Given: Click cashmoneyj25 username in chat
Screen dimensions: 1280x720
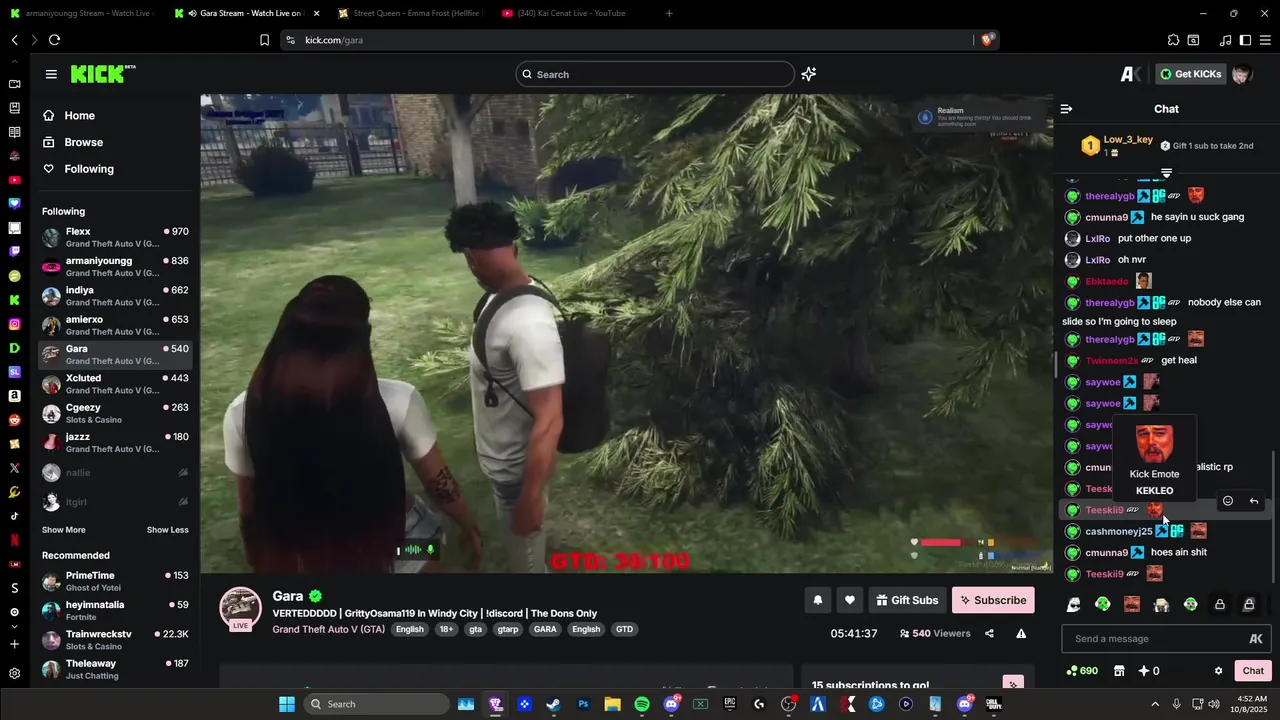Looking at the screenshot, I should pos(1119,531).
